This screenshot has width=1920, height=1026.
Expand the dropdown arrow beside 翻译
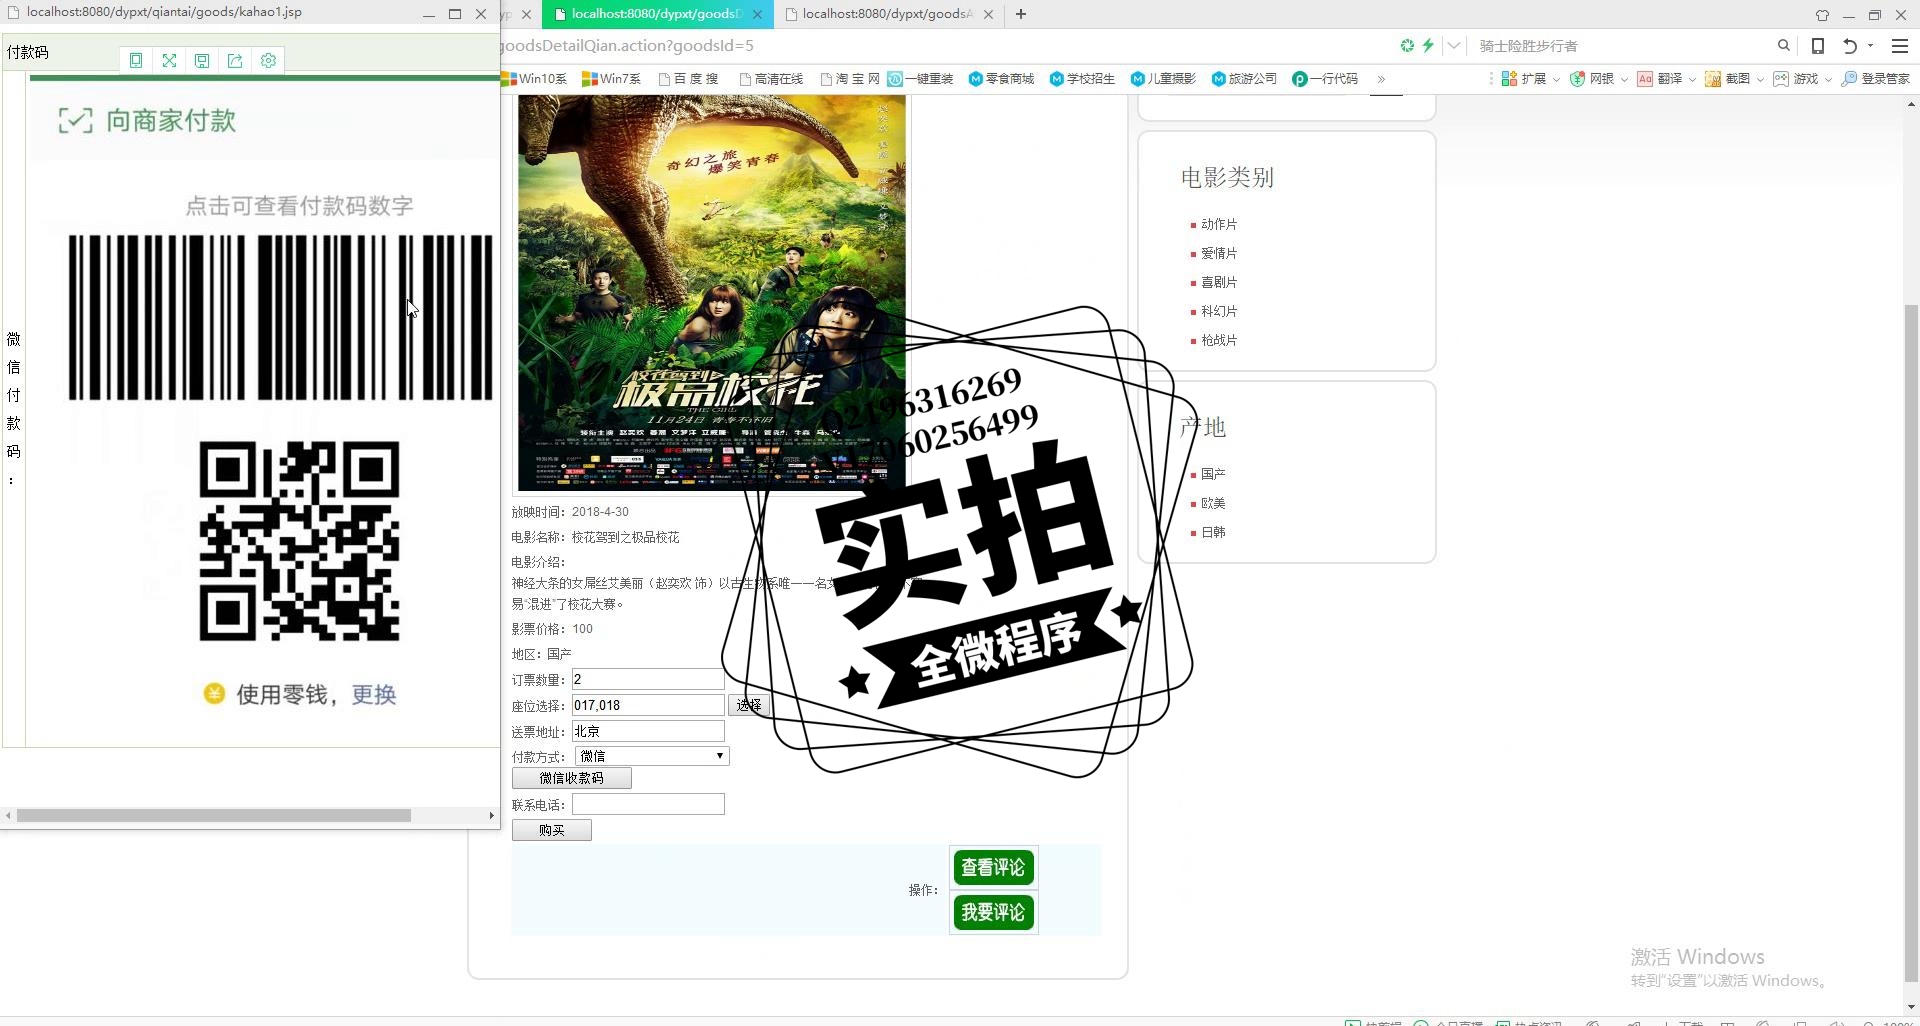pyautogui.click(x=1692, y=80)
